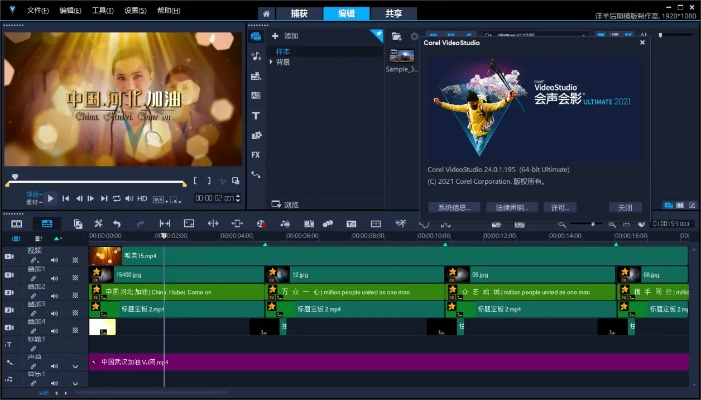This screenshot has width=701, height=400.
Task: Open the Transitions library icon
Action: pos(256,95)
